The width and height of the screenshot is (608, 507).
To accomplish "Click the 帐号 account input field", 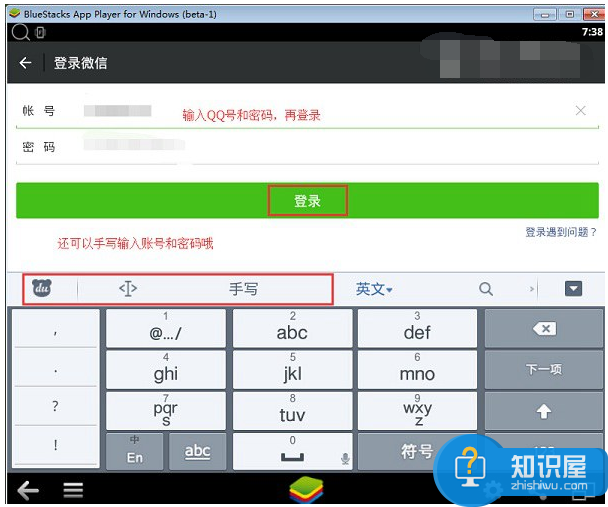I will (x=307, y=111).
